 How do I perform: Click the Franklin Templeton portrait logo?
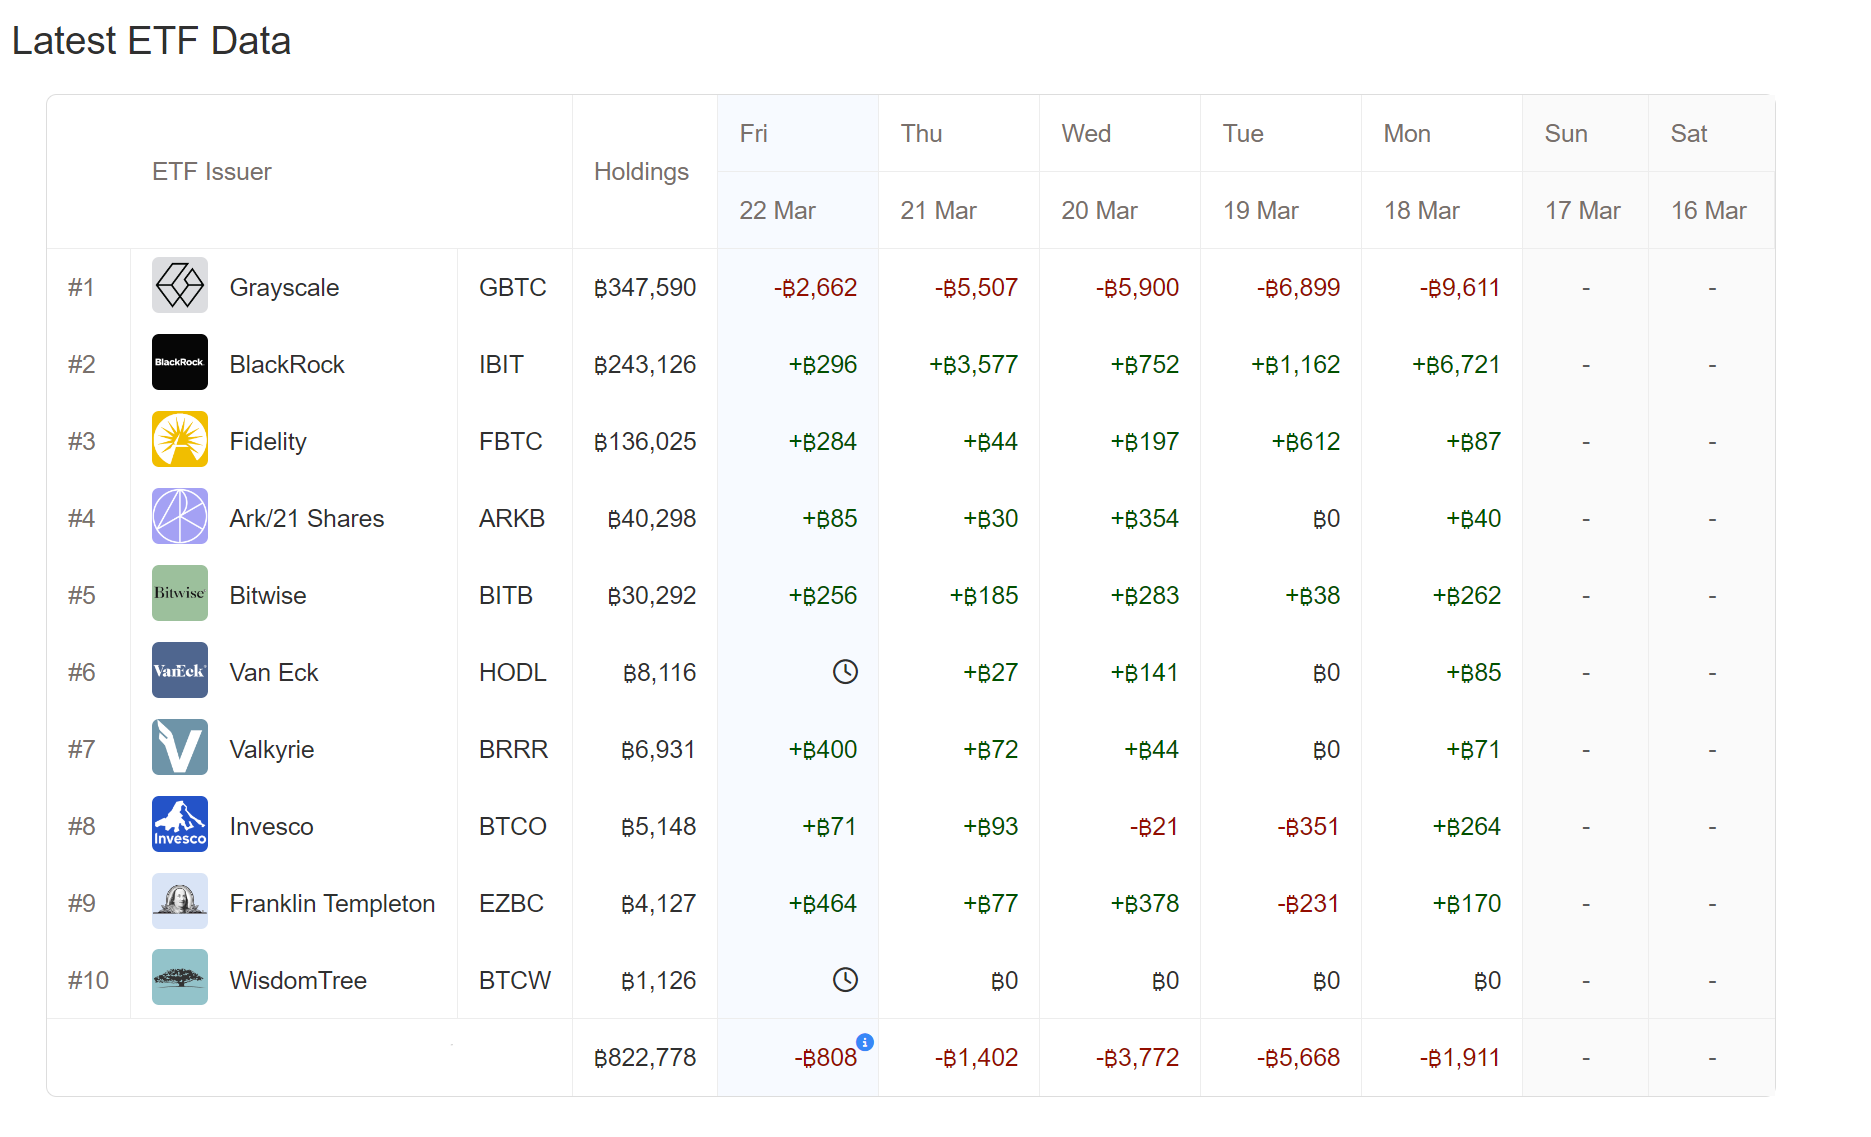[x=180, y=902]
